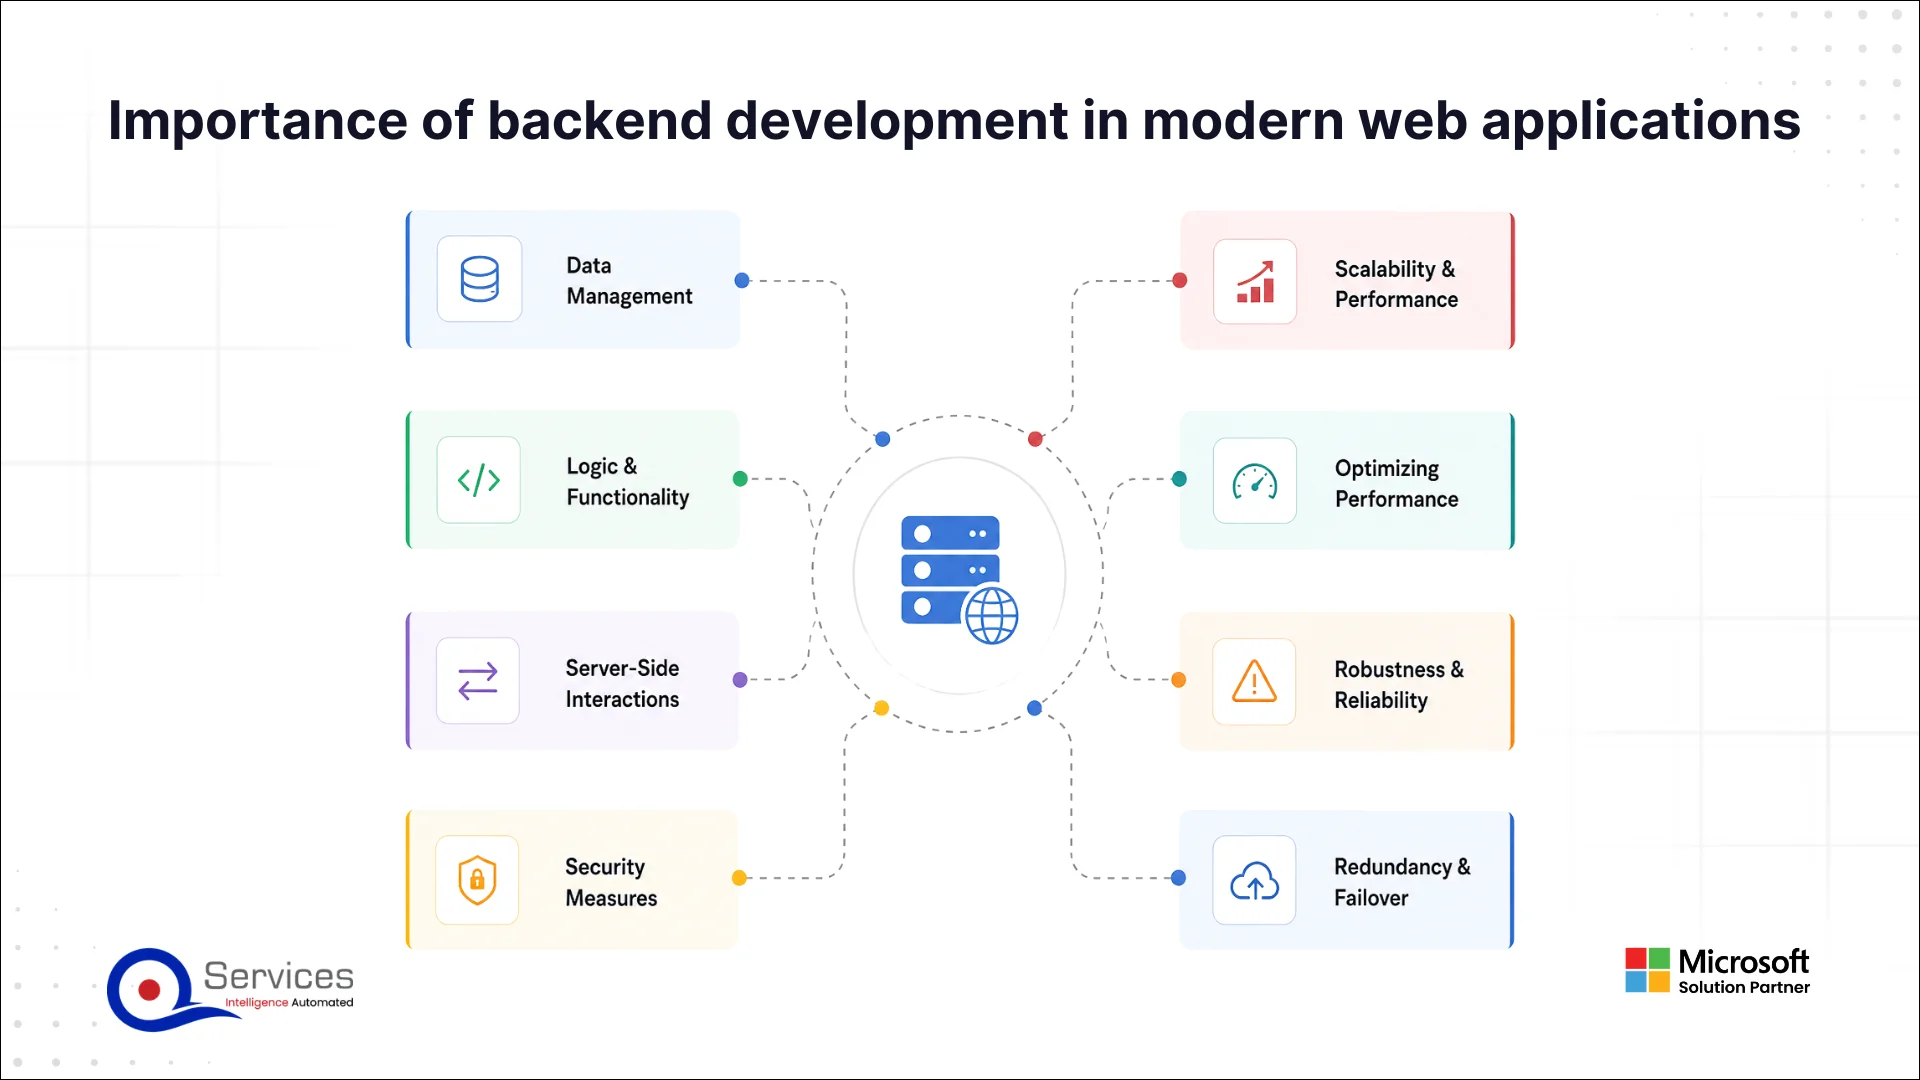Select the 'Server-Side Interactions' label
The image size is (1920, 1080).
622,683
